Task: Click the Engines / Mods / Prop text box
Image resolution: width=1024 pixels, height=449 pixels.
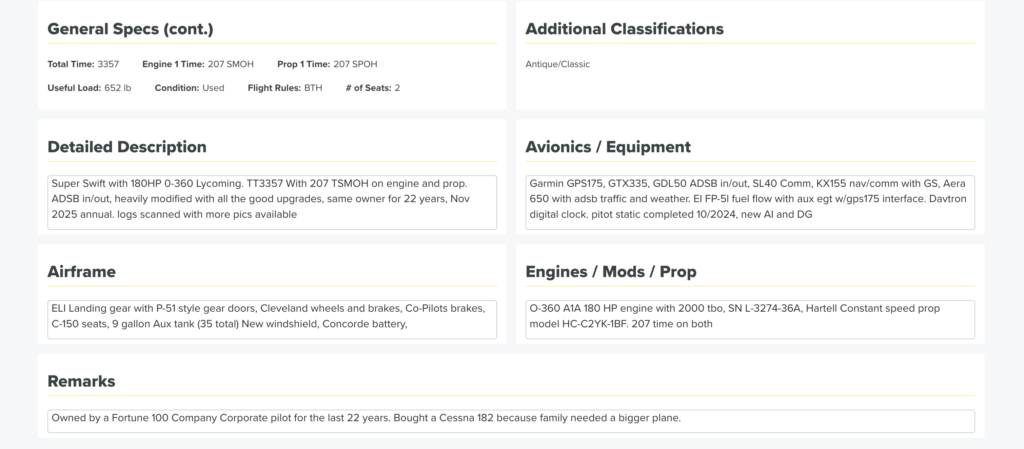Action: [x=749, y=318]
